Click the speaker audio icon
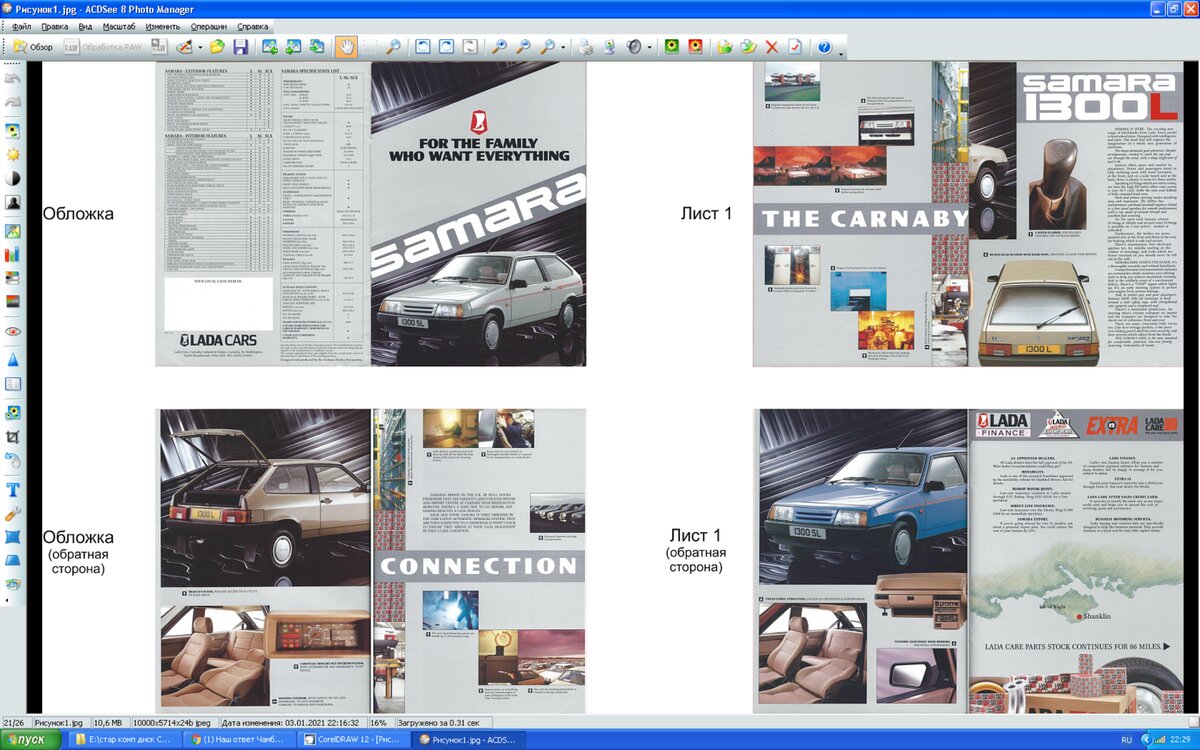This screenshot has width=1200, height=750. click(x=634, y=47)
